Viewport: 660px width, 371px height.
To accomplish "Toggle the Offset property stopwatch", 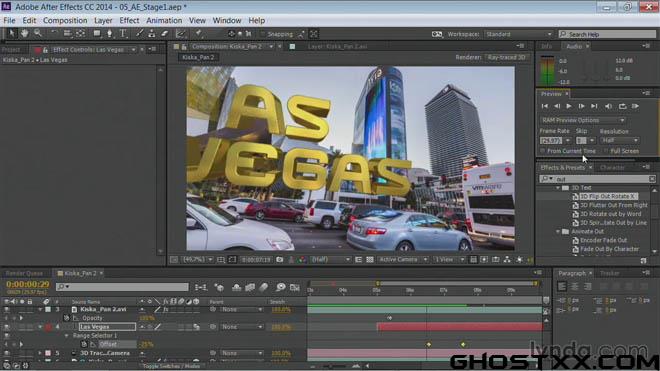I will coord(84,344).
